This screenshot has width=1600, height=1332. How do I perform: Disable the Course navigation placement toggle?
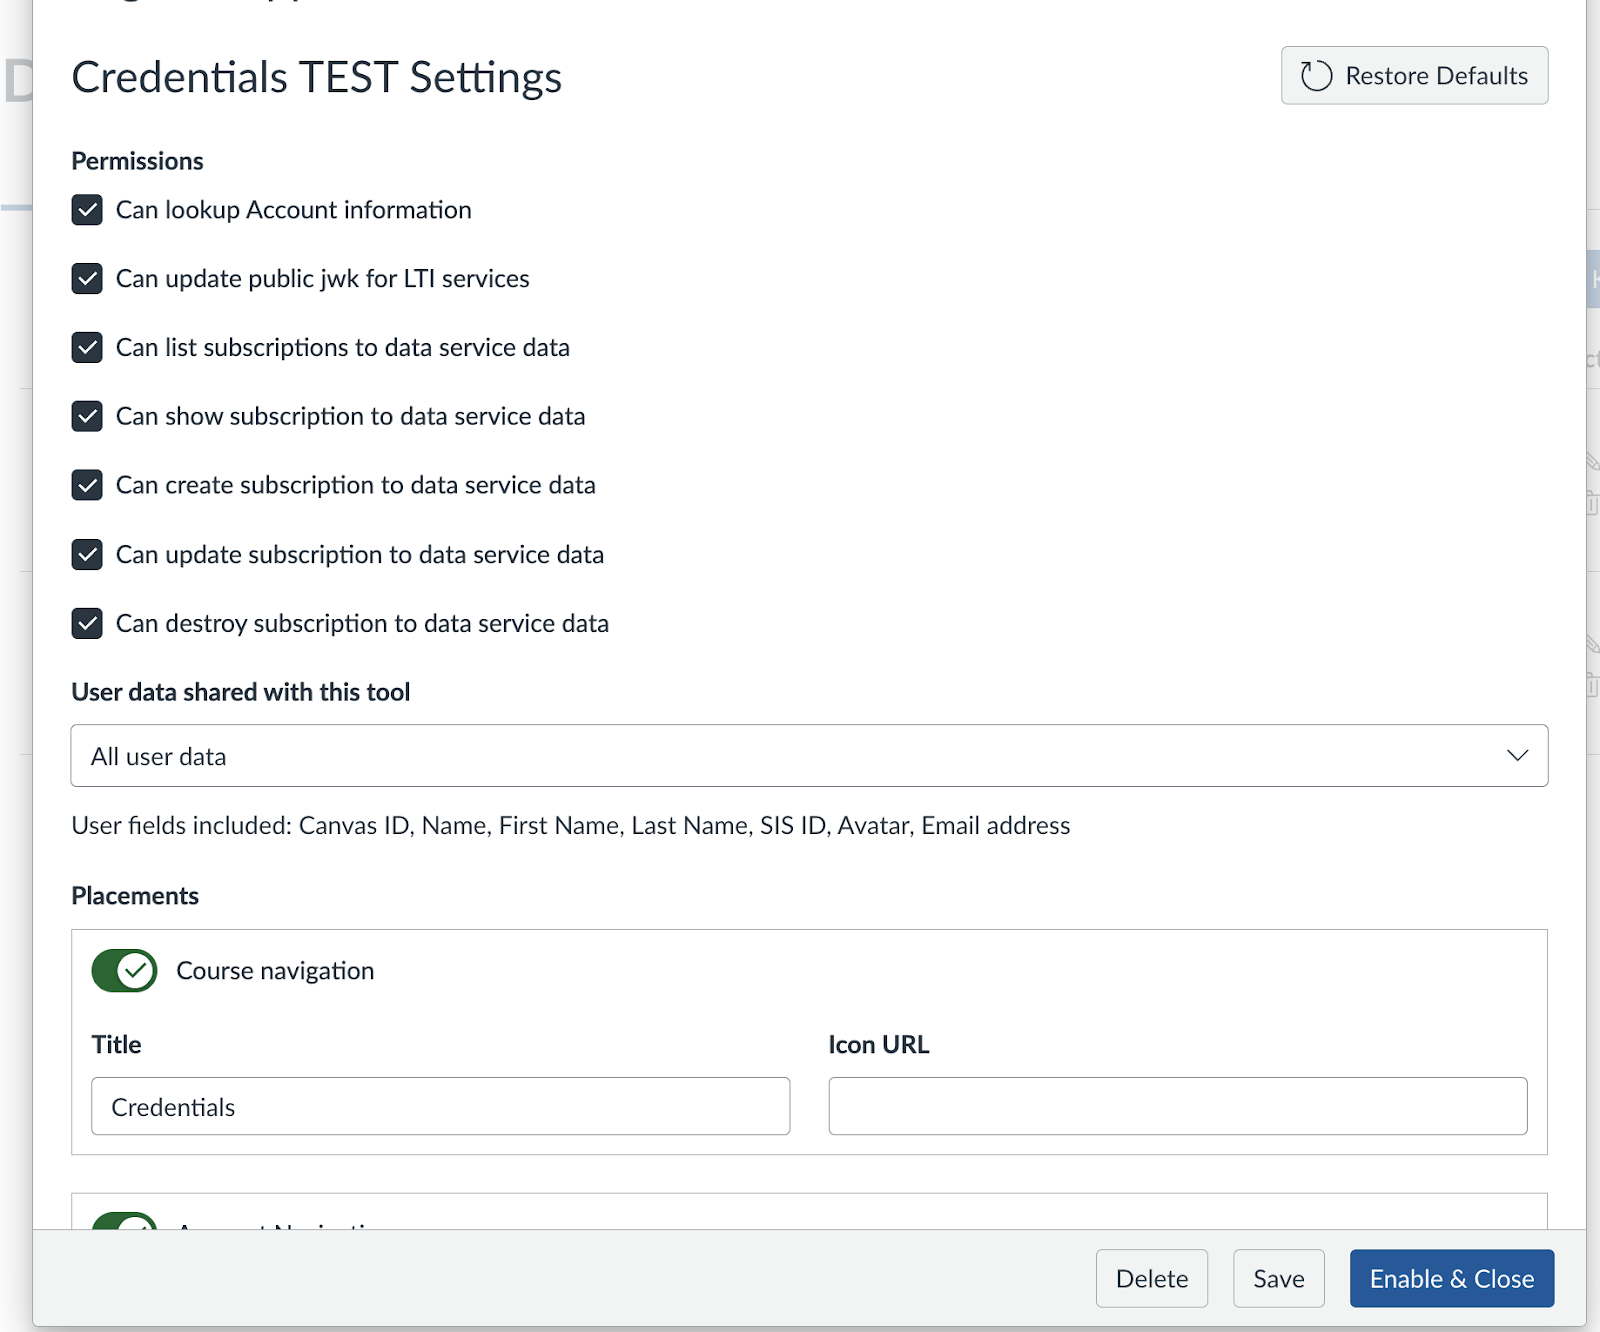coord(124,970)
